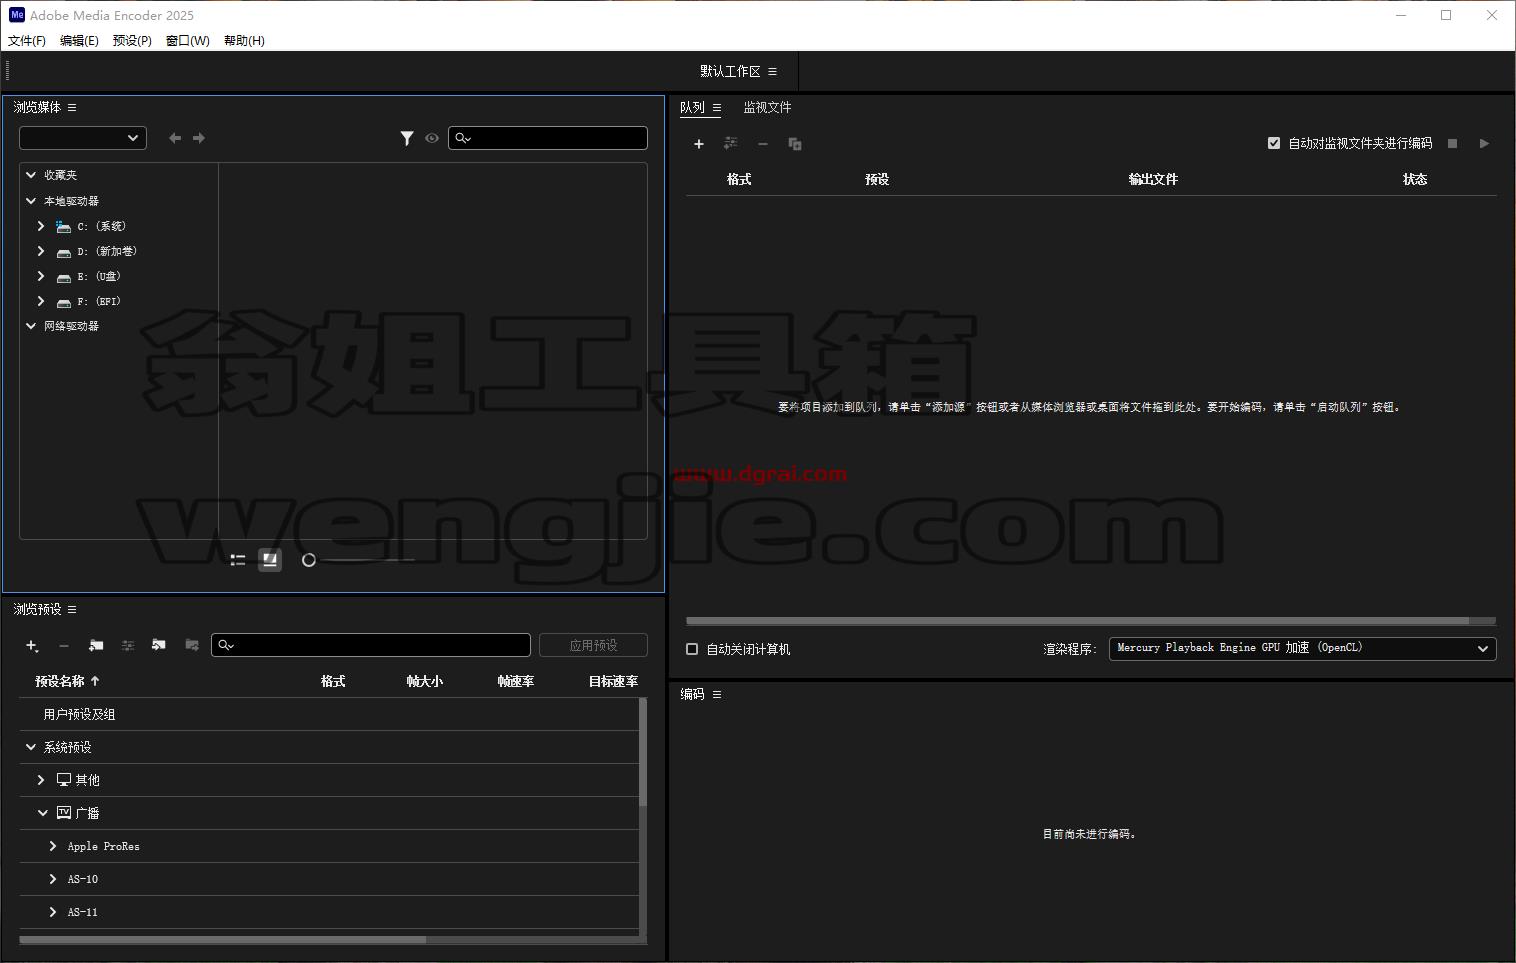Click the 帧大小 column header
Screen dimensions: 1516x963
424,681
